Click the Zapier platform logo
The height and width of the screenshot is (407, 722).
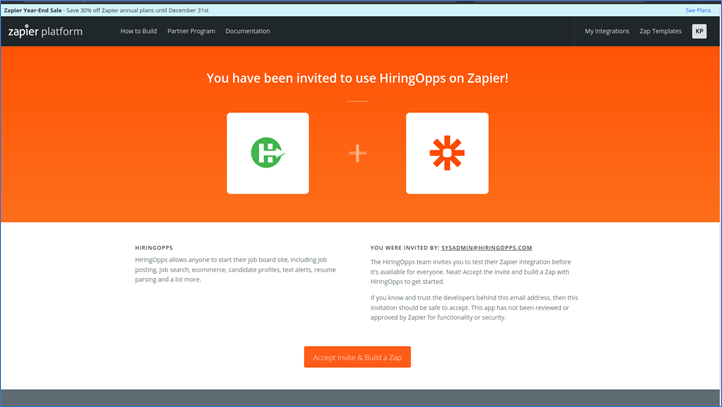[x=45, y=31]
